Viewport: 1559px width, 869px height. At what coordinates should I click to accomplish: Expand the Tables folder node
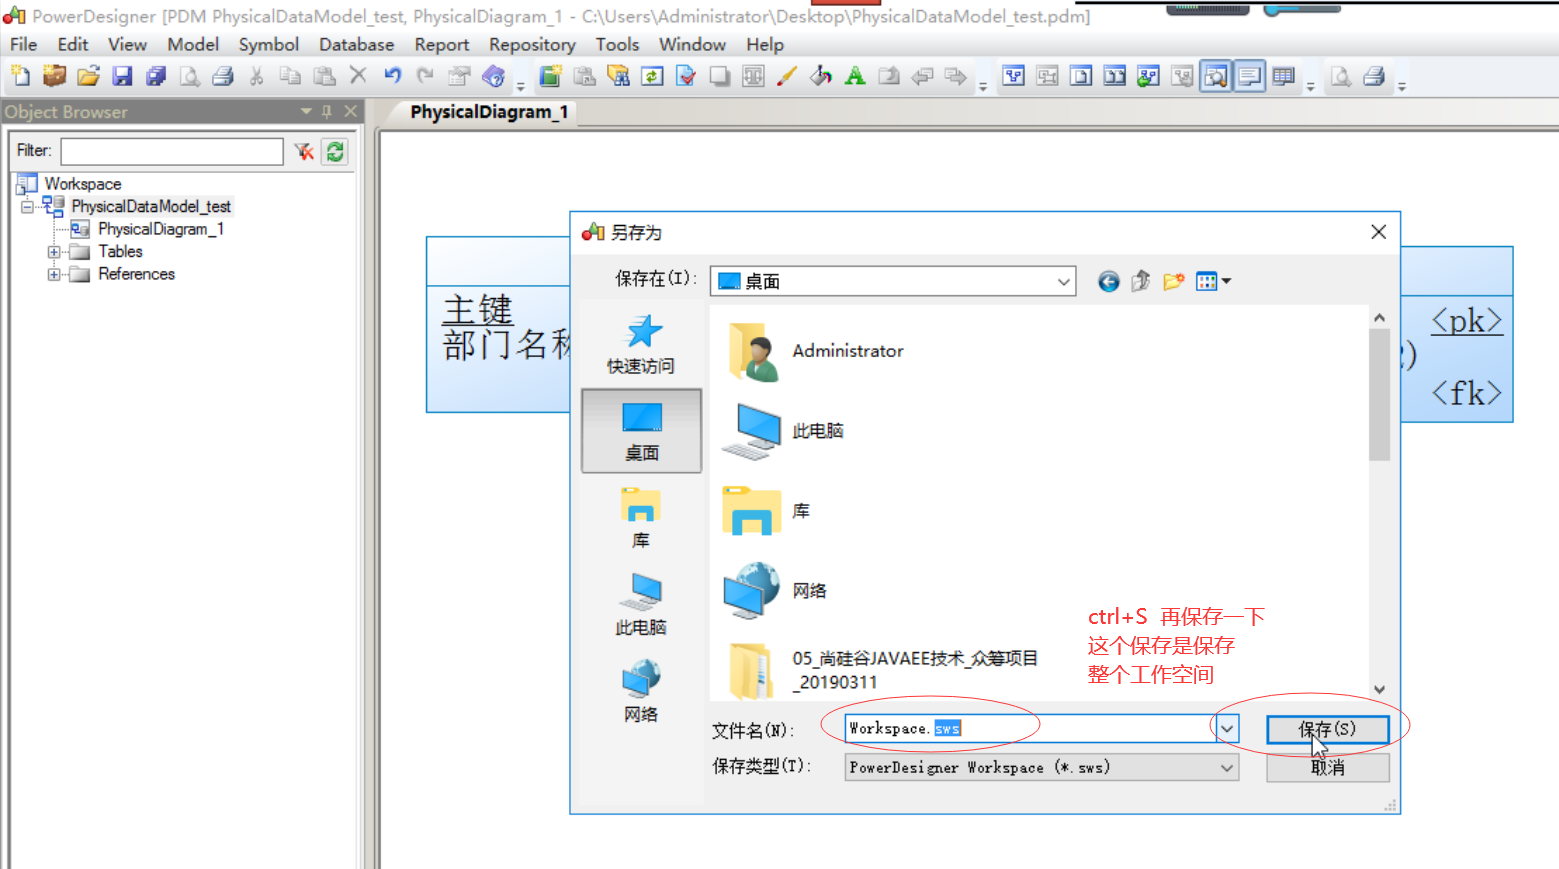point(54,252)
